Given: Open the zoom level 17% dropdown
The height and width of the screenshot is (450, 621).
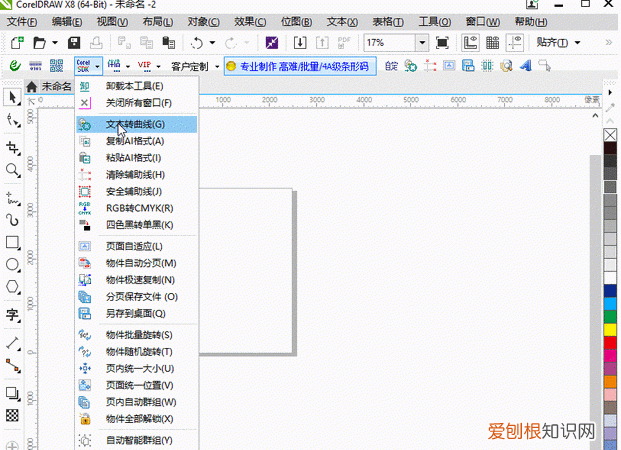Looking at the screenshot, I should (422, 42).
